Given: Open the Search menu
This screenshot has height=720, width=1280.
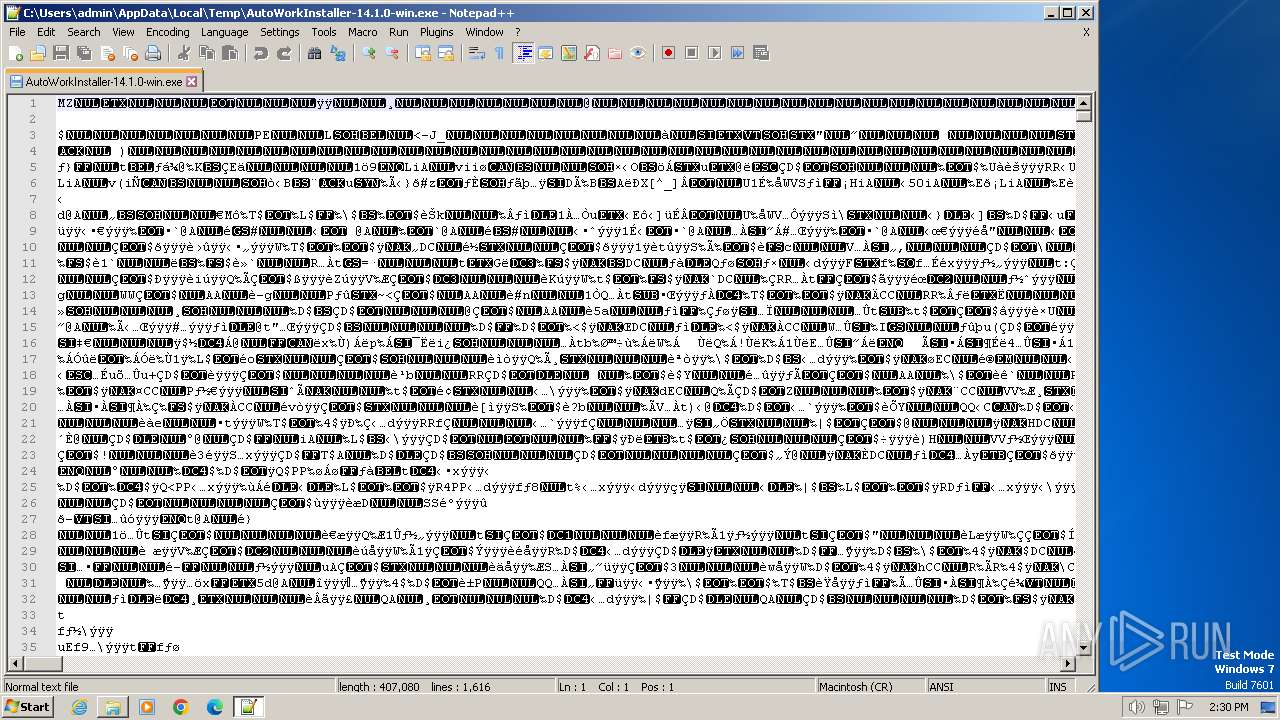Looking at the screenshot, I should [84, 32].
